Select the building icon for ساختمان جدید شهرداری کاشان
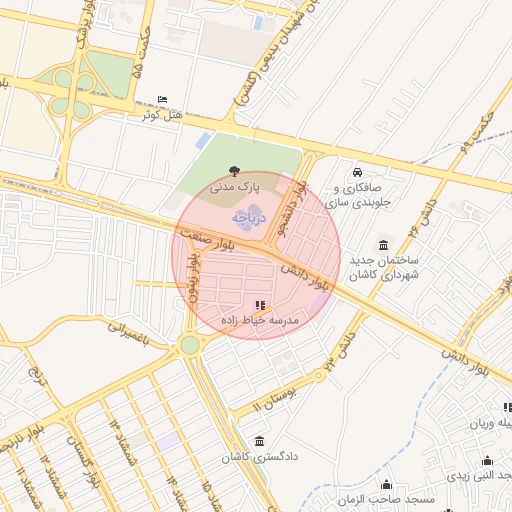 383,246
